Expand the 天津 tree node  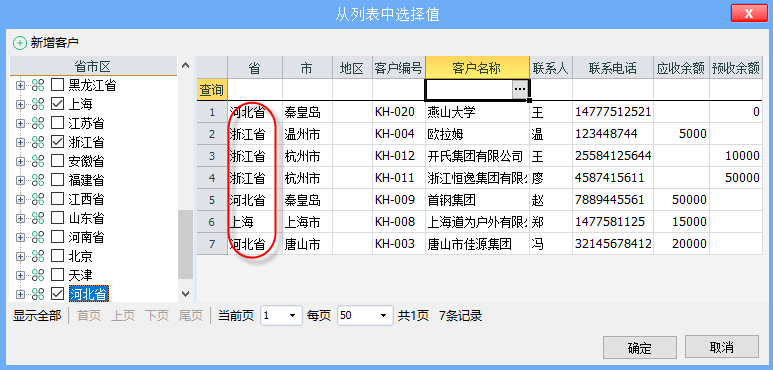click(x=20, y=275)
